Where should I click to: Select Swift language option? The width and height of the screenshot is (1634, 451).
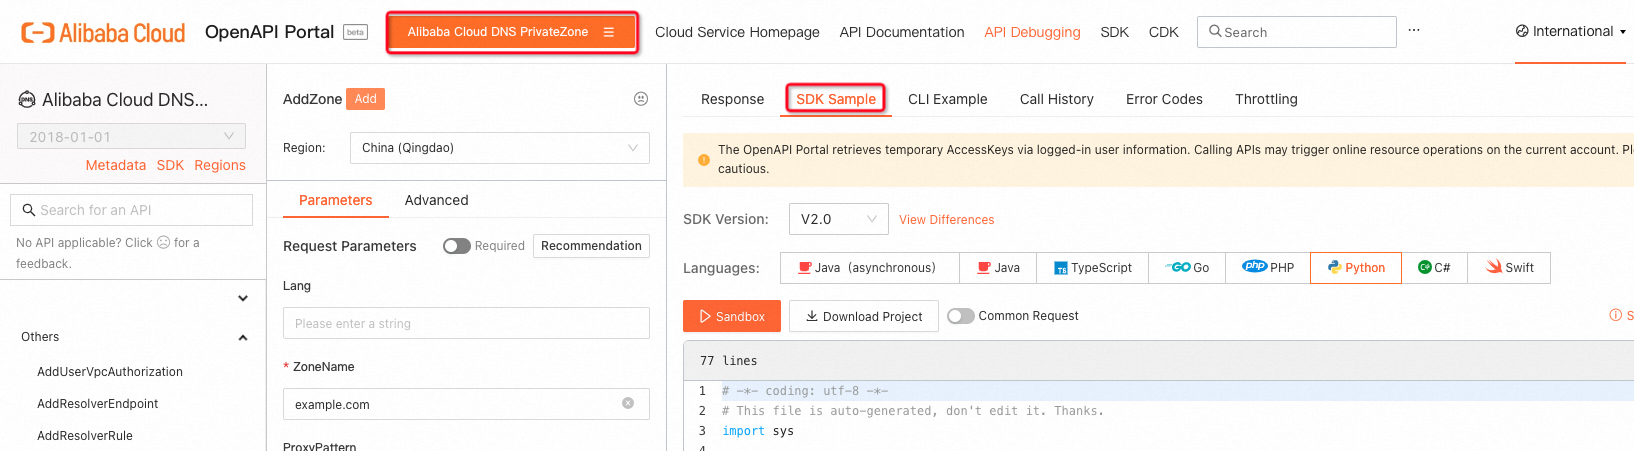click(x=1509, y=268)
